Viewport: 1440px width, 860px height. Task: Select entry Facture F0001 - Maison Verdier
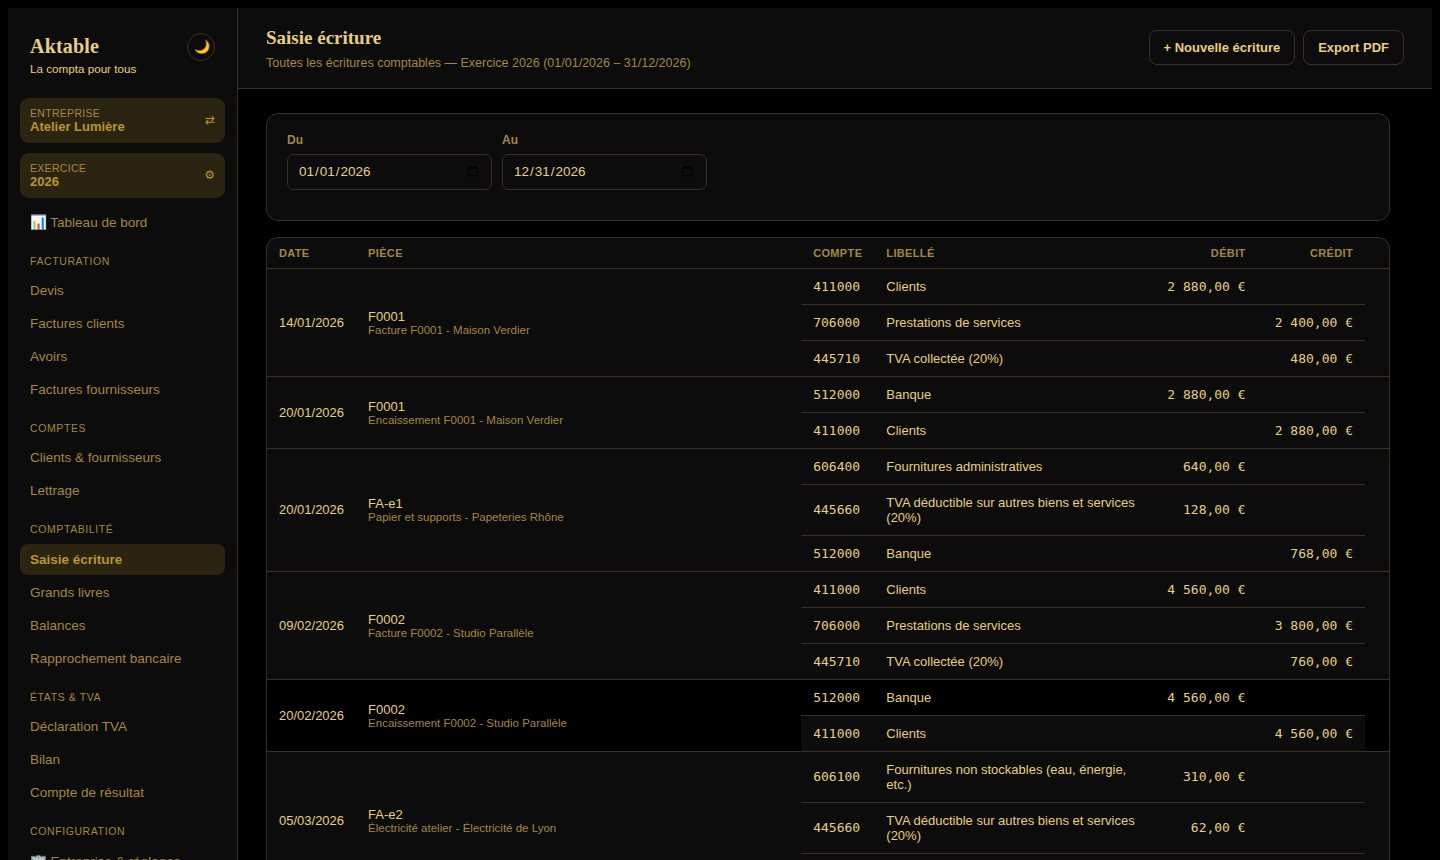pyautogui.click(x=449, y=330)
